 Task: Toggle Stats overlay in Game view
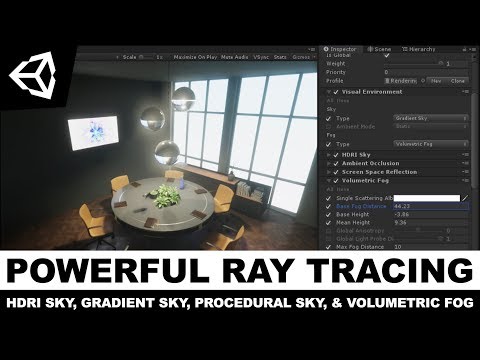[x=280, y=57]
